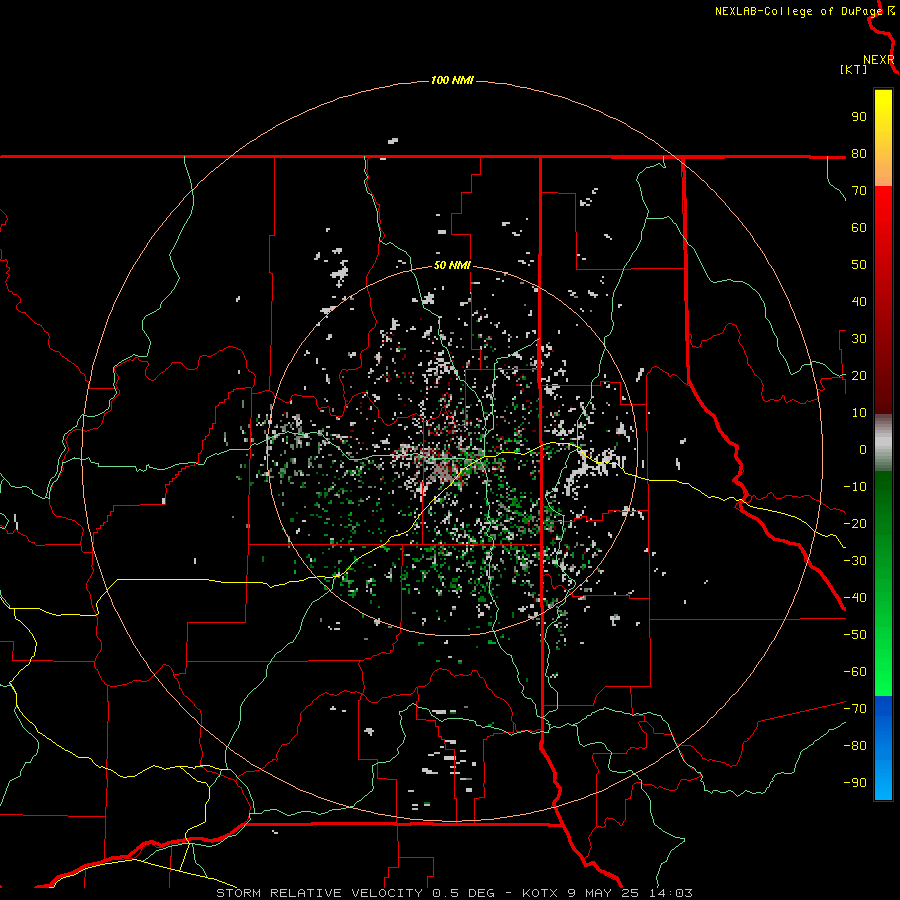This screenshot has height=900, width=900.
Task: Click the -60 value on velocity color scale
Action: [855, 672]
